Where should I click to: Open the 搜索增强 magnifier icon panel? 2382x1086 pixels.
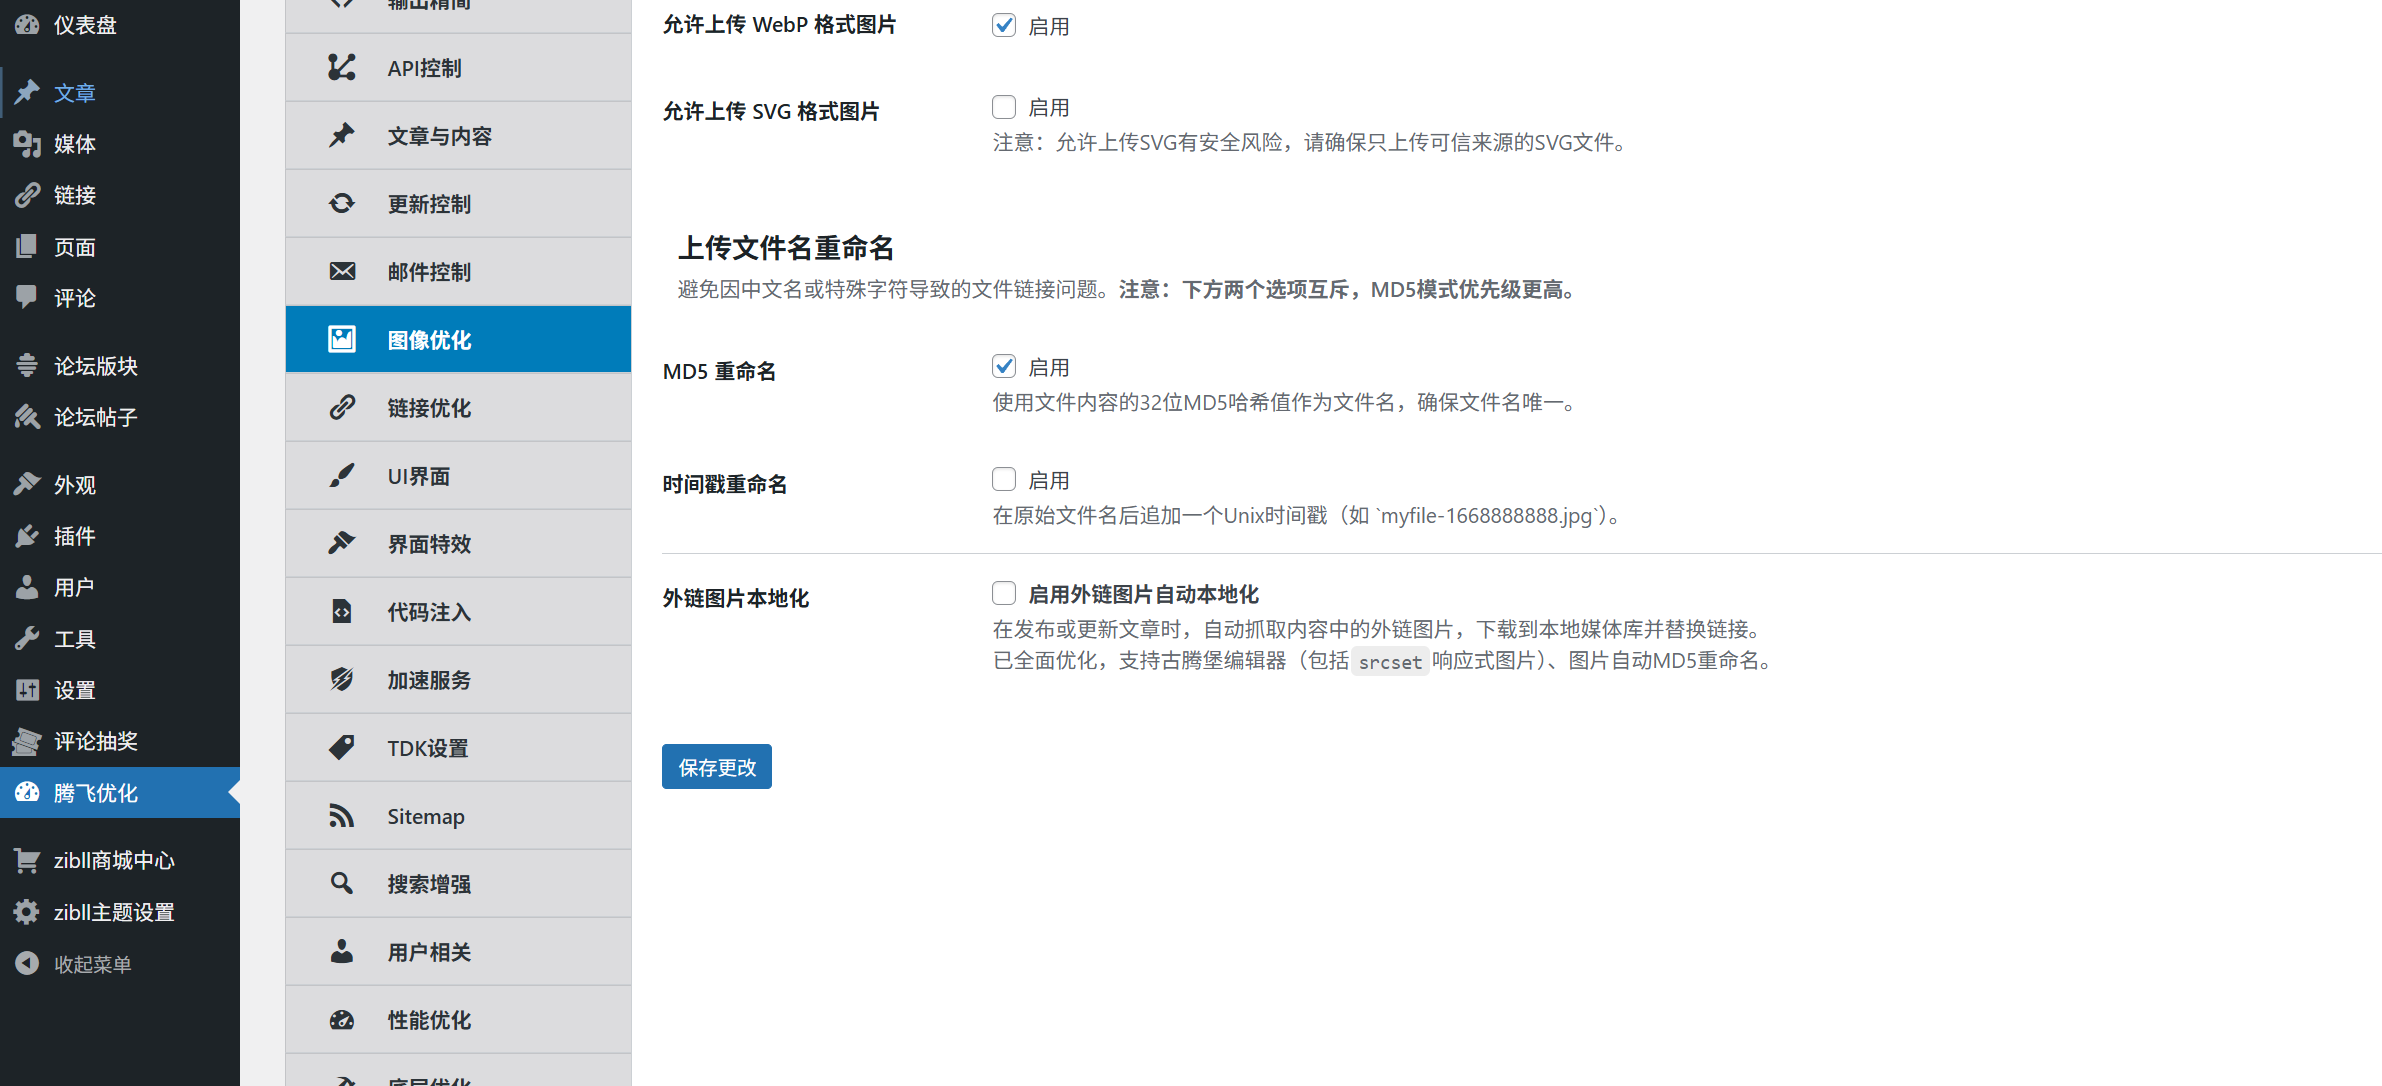click(x=341, y=883)
